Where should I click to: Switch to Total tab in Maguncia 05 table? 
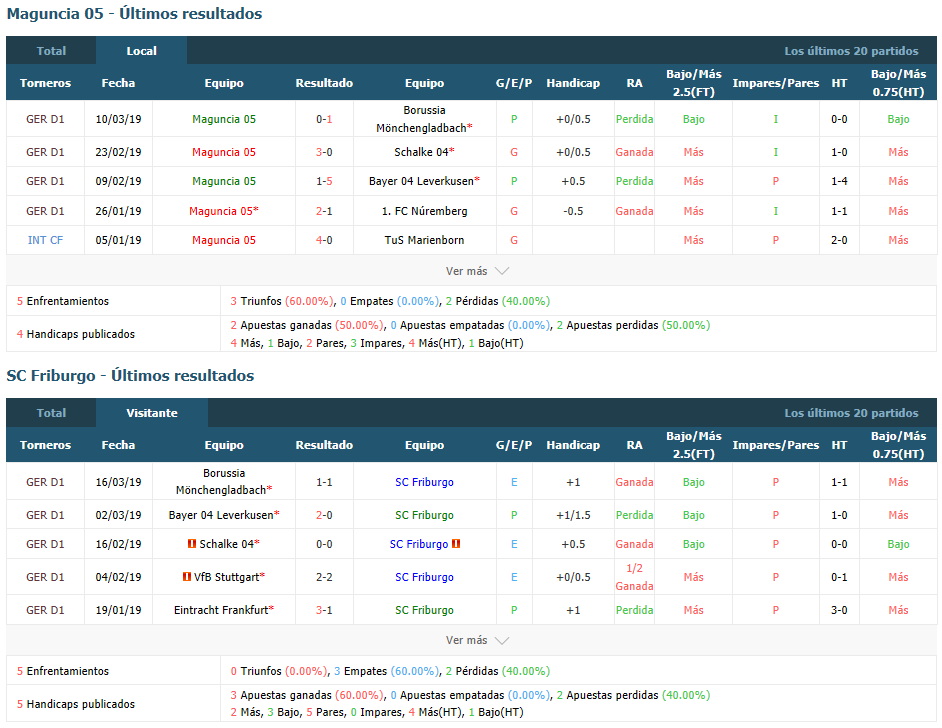coord(51,51)
